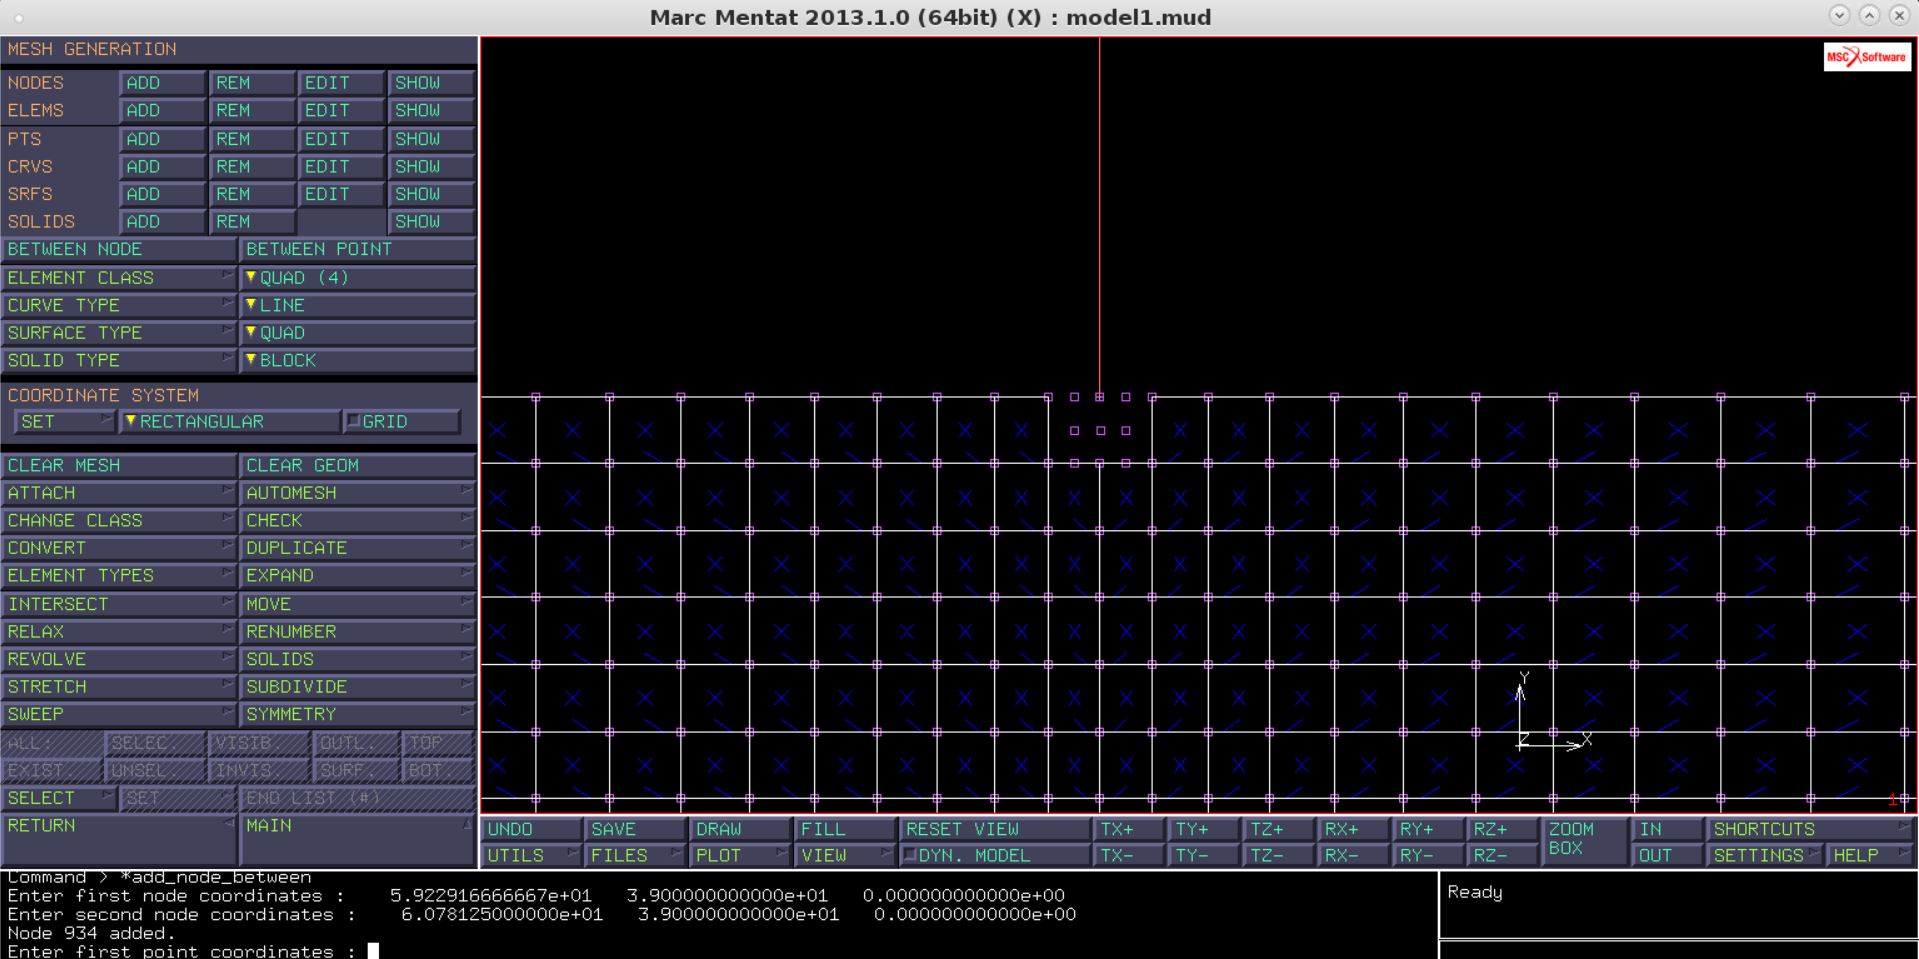Open the SWEEP menu
This screenshot has height=959, width=1919.
[x=119, y=715]
